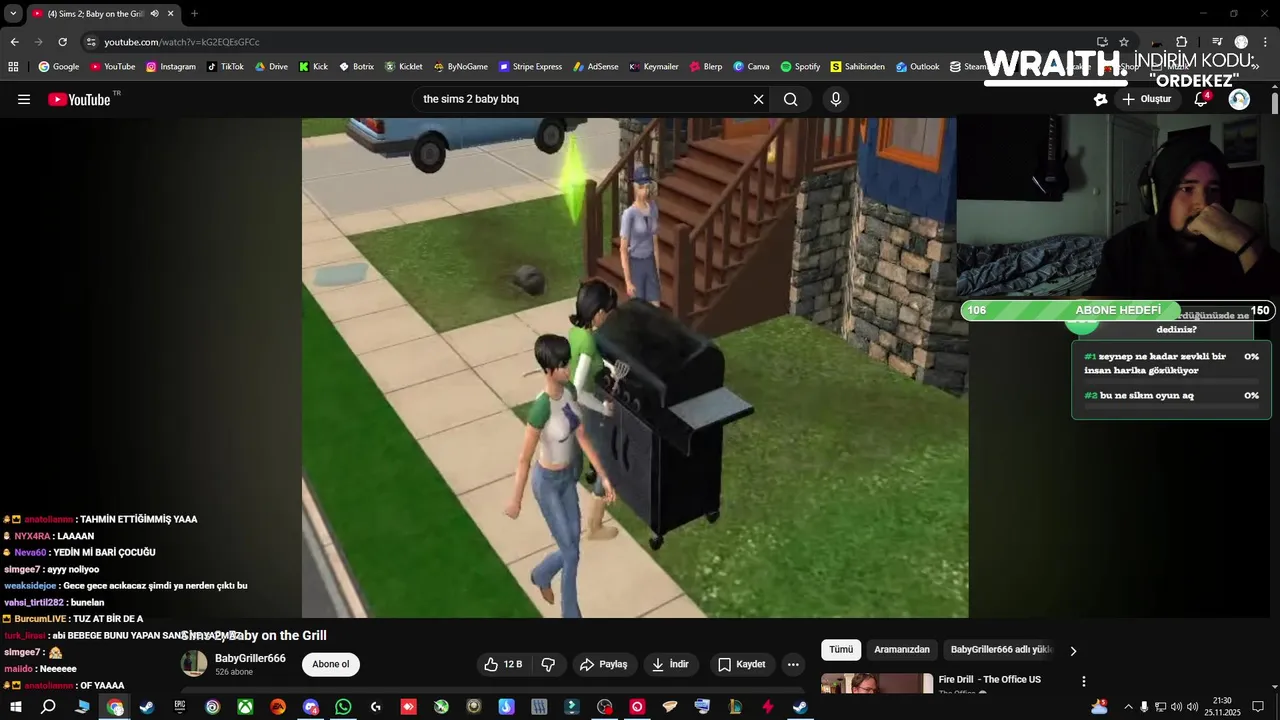Open Logitech G HUB in taskbar
Image resolution: width=1280 pixels, height=720 pixels.
point(376,707)
